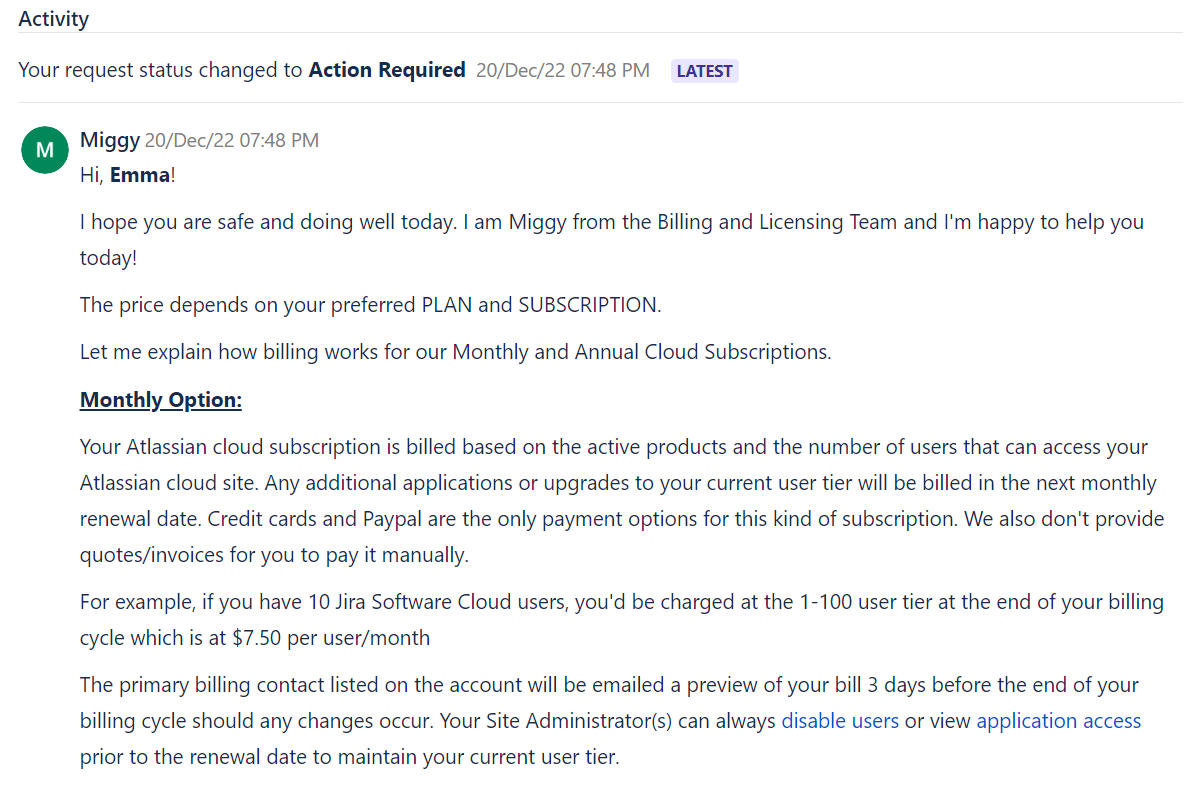Screen dimensions: 1196x785
Task: Click the status change timestamp
Action: pos(562,71)
